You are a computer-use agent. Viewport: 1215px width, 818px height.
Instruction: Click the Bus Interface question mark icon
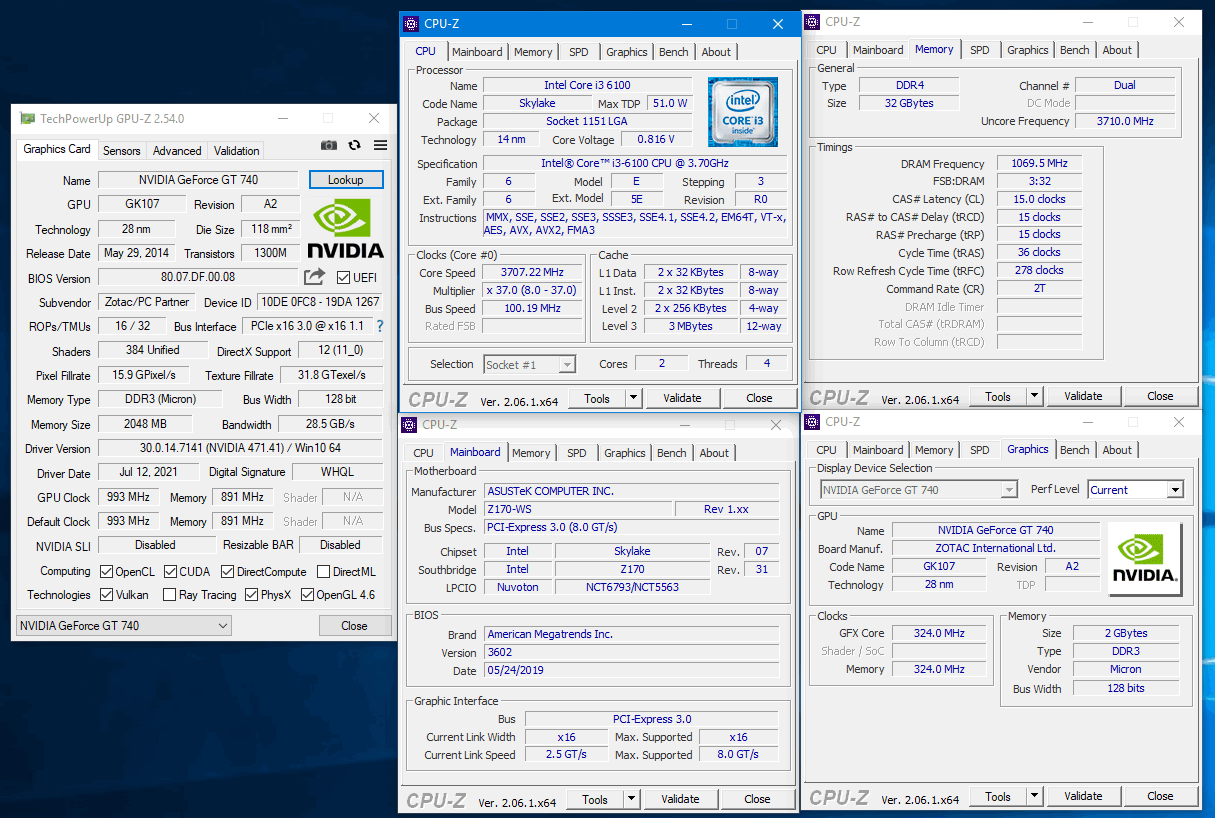tap(380, 326)
